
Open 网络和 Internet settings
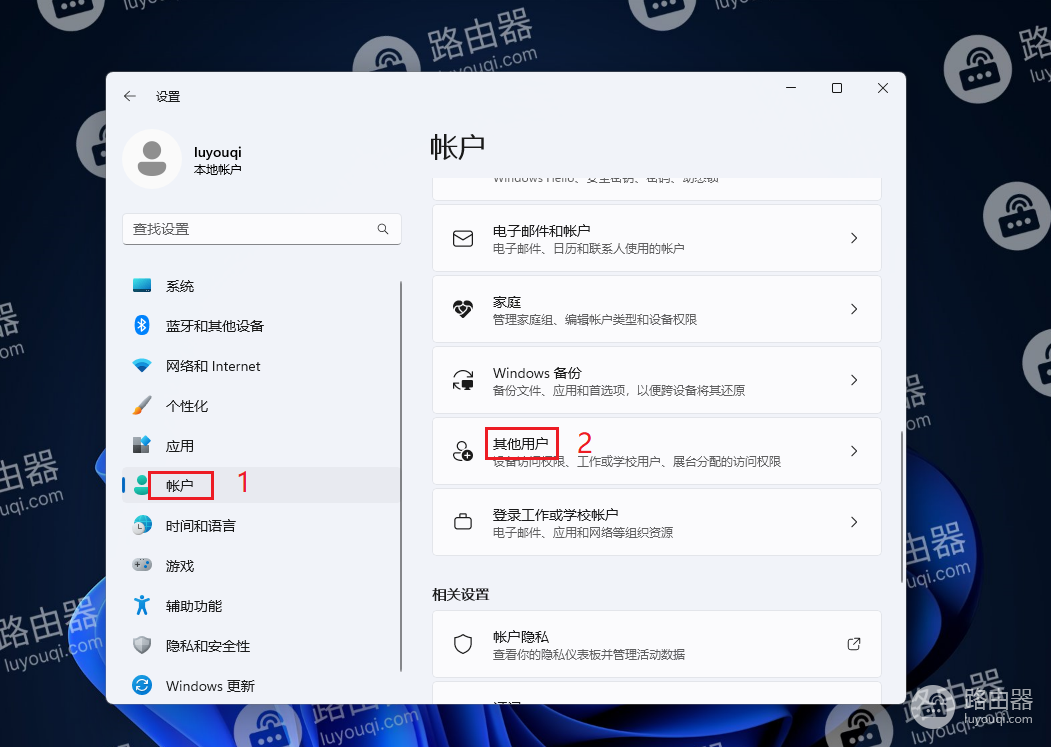(x=261, y=365)
